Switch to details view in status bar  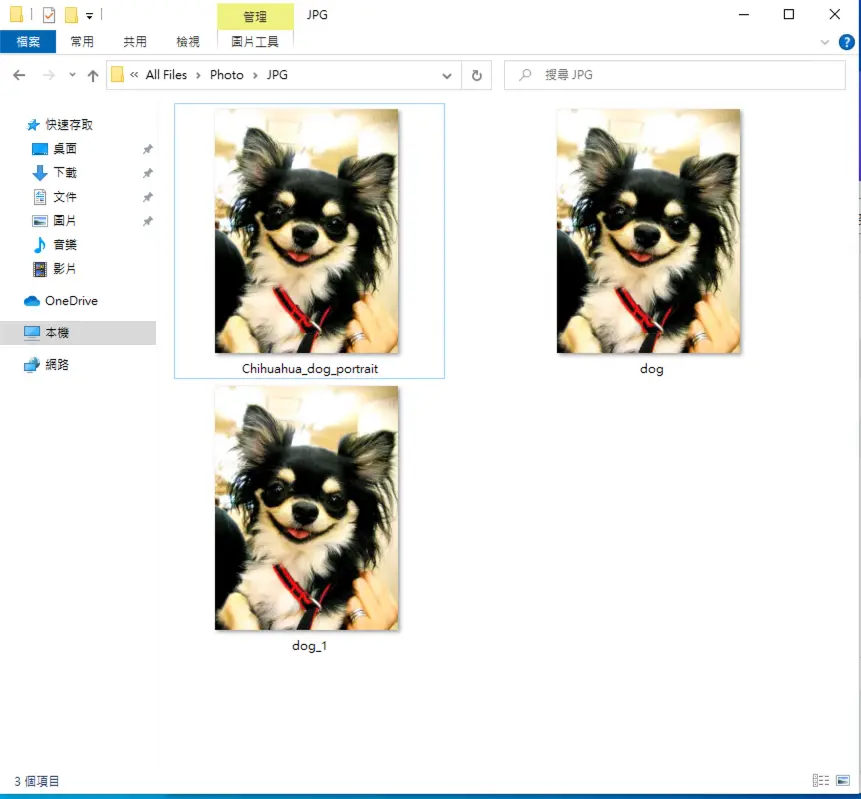(x=821, y=780)
